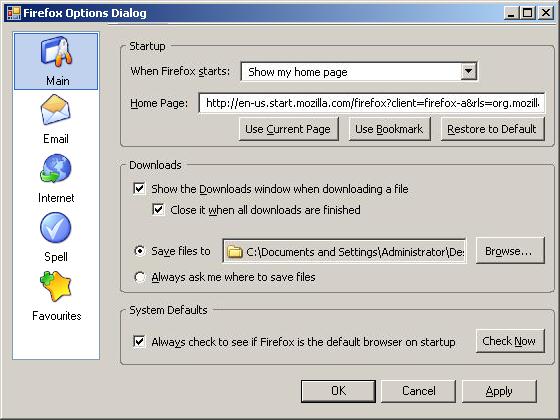Dismiss dialog with Cancel button
This screenshot has height=420, width=560.
(x=419, y=391)
